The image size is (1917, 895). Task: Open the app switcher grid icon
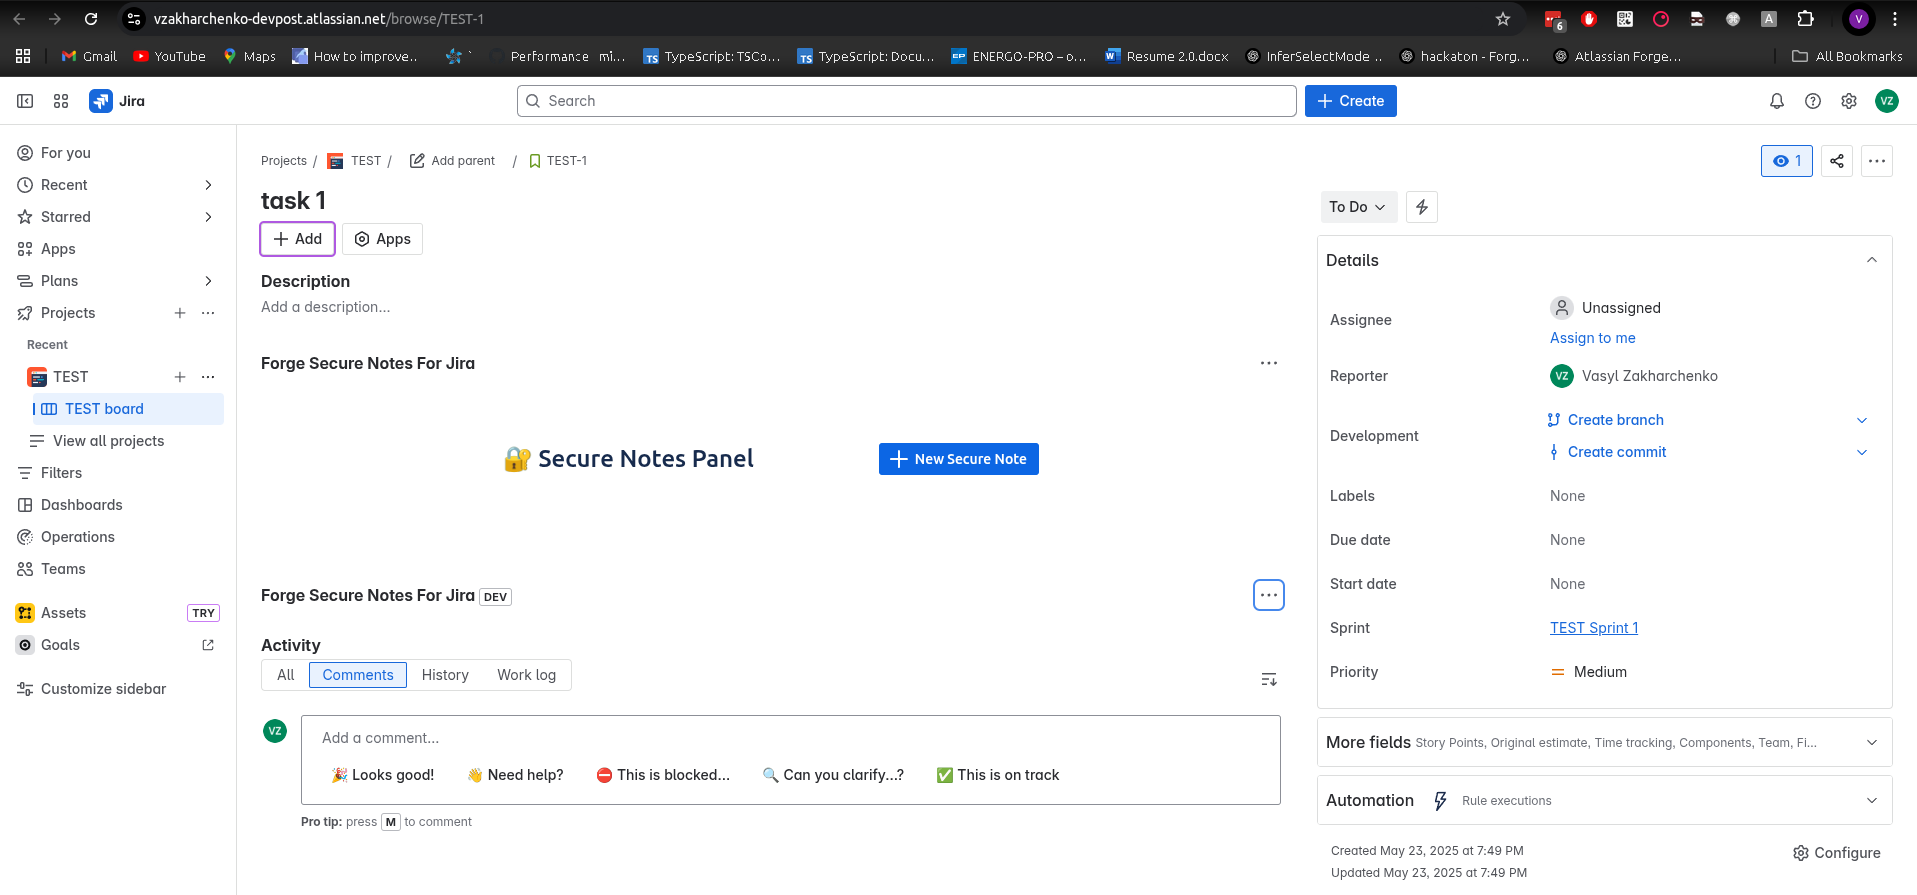click(x=61, y=101)
